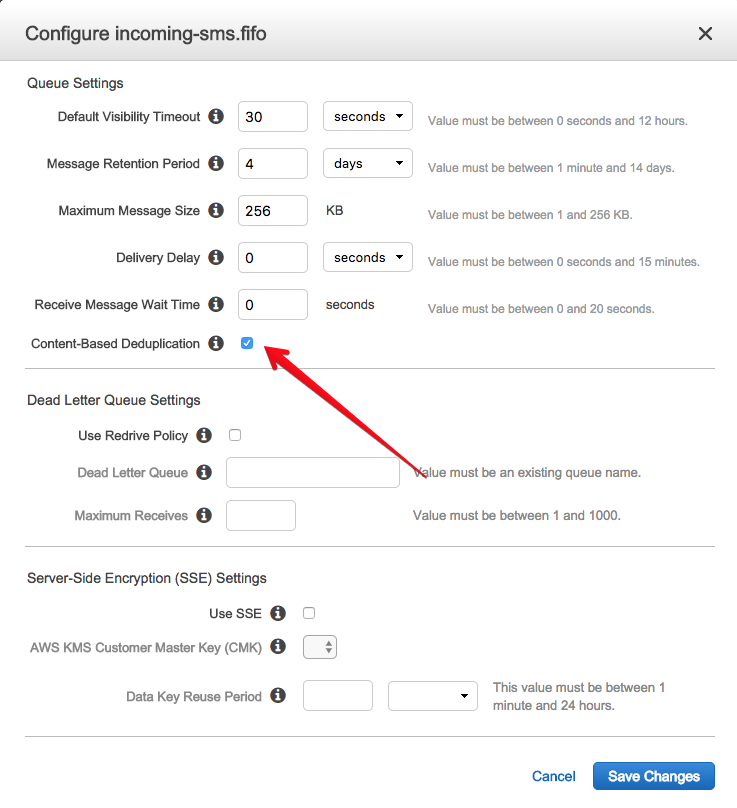This screenshot has width=737, height=808.
Task: Show info for Message Retention Period
Action: click(x=216, y=163)
